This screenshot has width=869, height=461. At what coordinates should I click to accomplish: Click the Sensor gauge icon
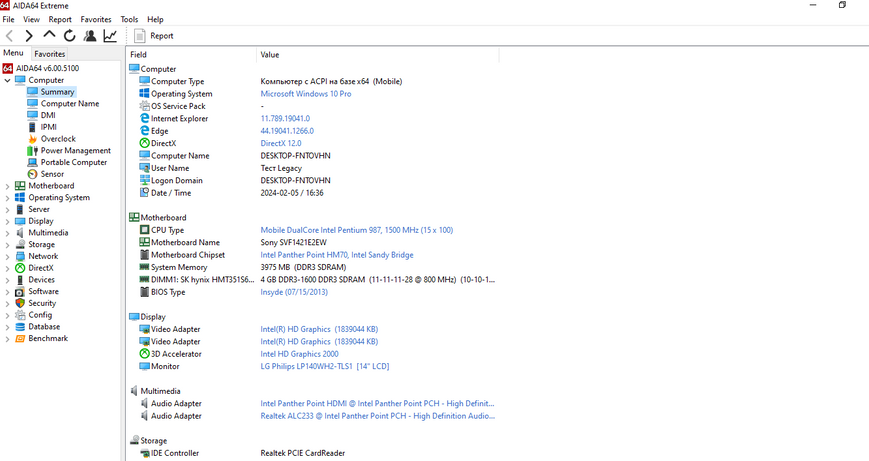pos(33,174)
